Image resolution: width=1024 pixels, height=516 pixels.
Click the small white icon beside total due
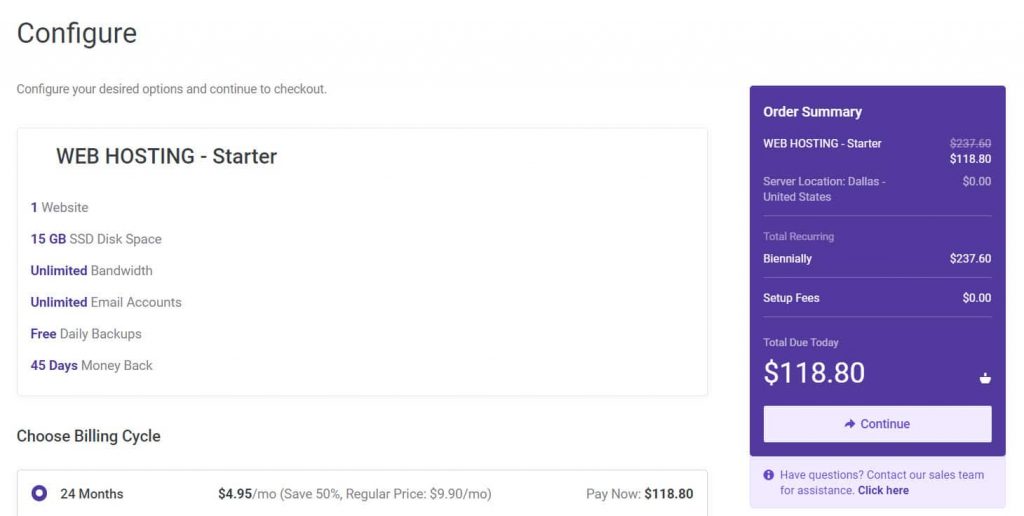pyautogui.click(x=985, y=378)
